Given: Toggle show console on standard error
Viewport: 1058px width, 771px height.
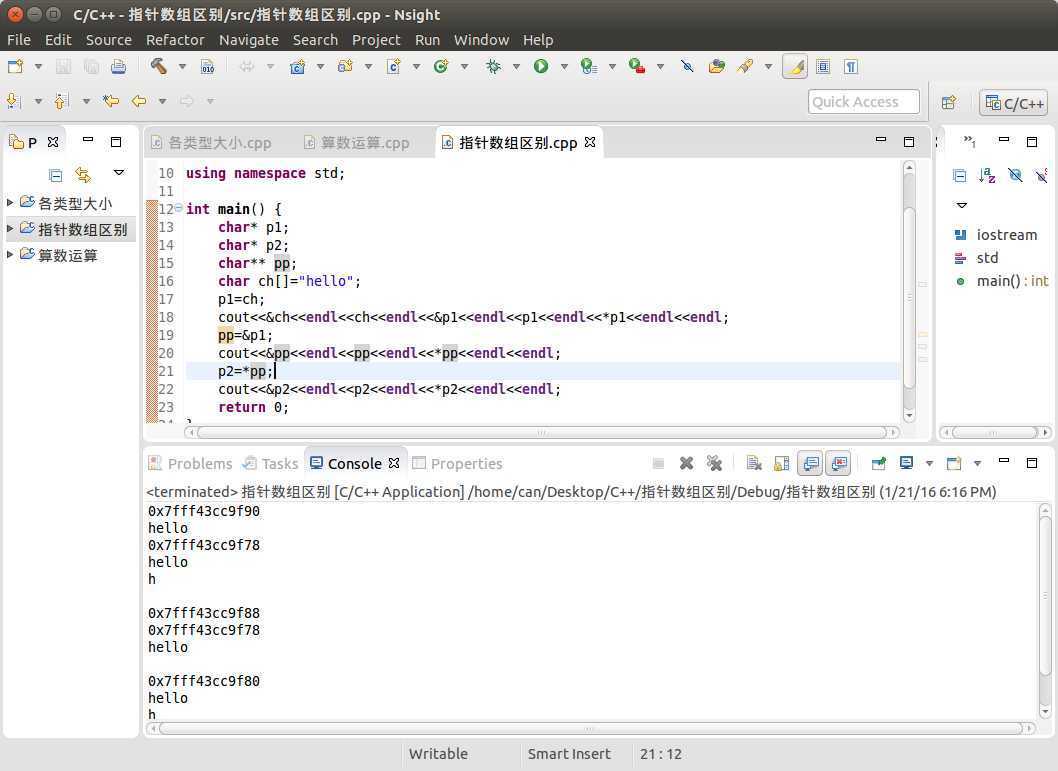Looking at the screenshot, I should pos(839,463).
